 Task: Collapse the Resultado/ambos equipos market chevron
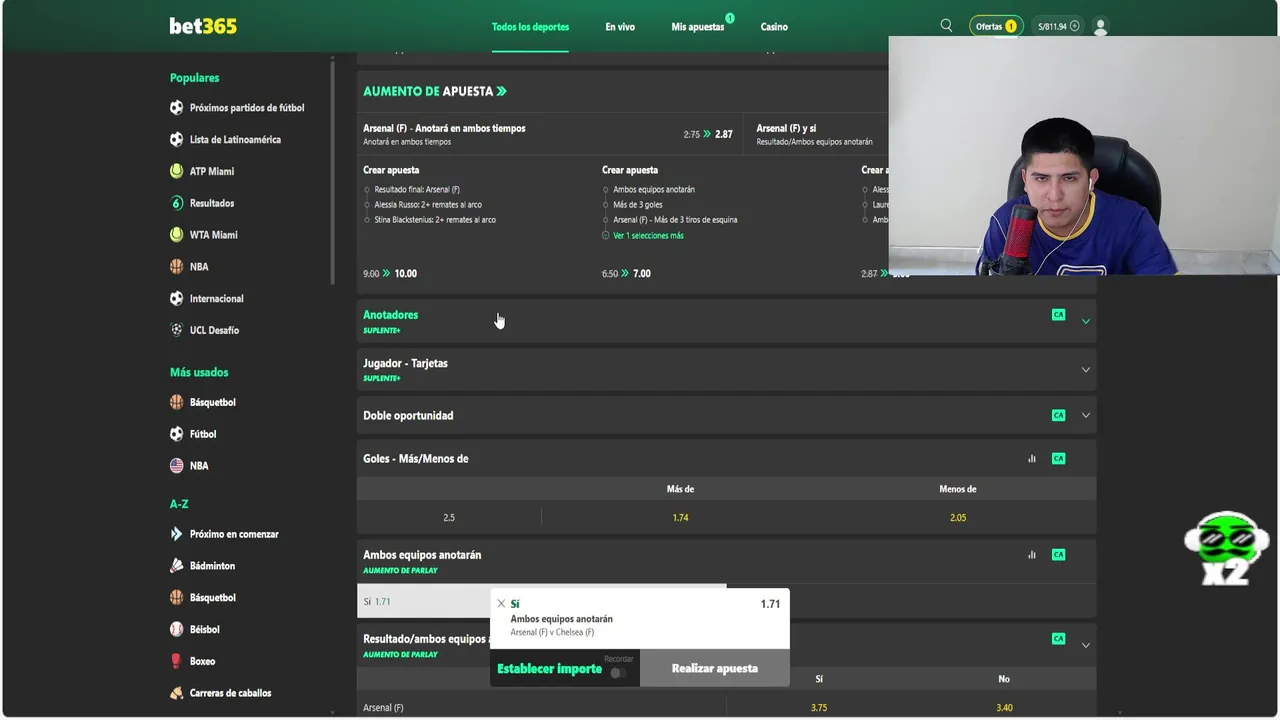click(1085, 645)
